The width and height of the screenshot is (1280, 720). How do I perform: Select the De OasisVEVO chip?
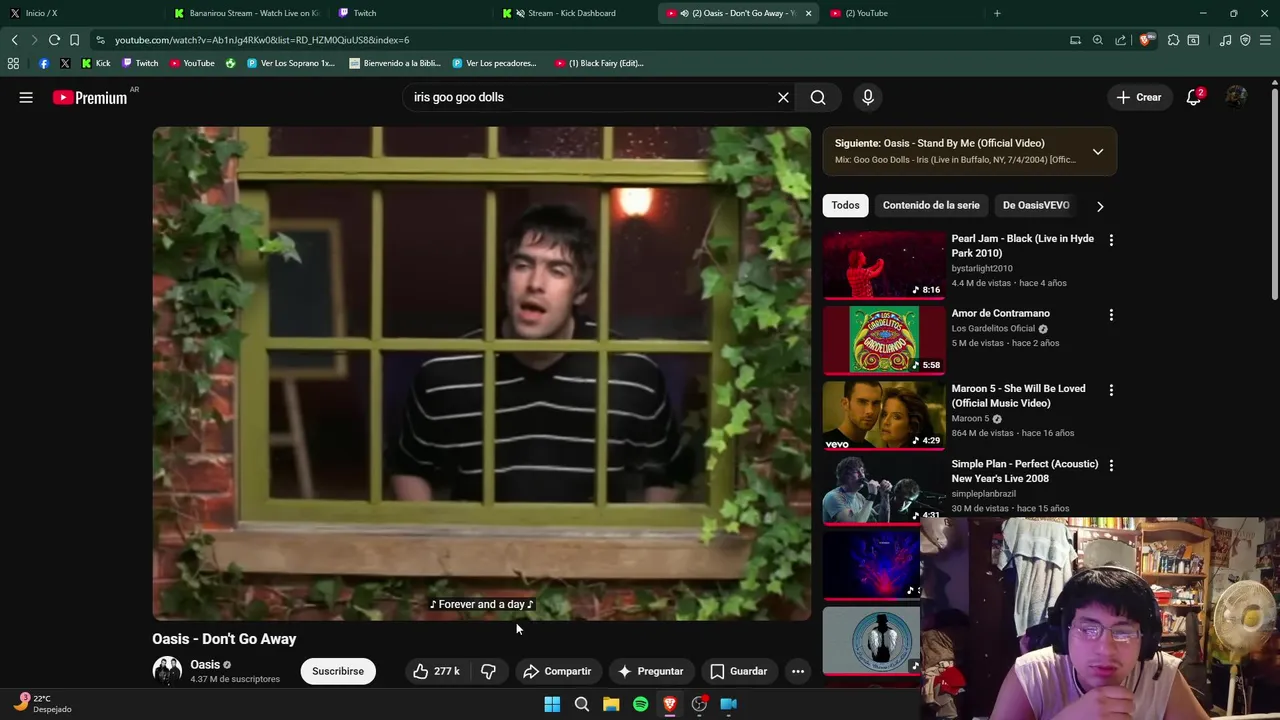[1036, 205]
